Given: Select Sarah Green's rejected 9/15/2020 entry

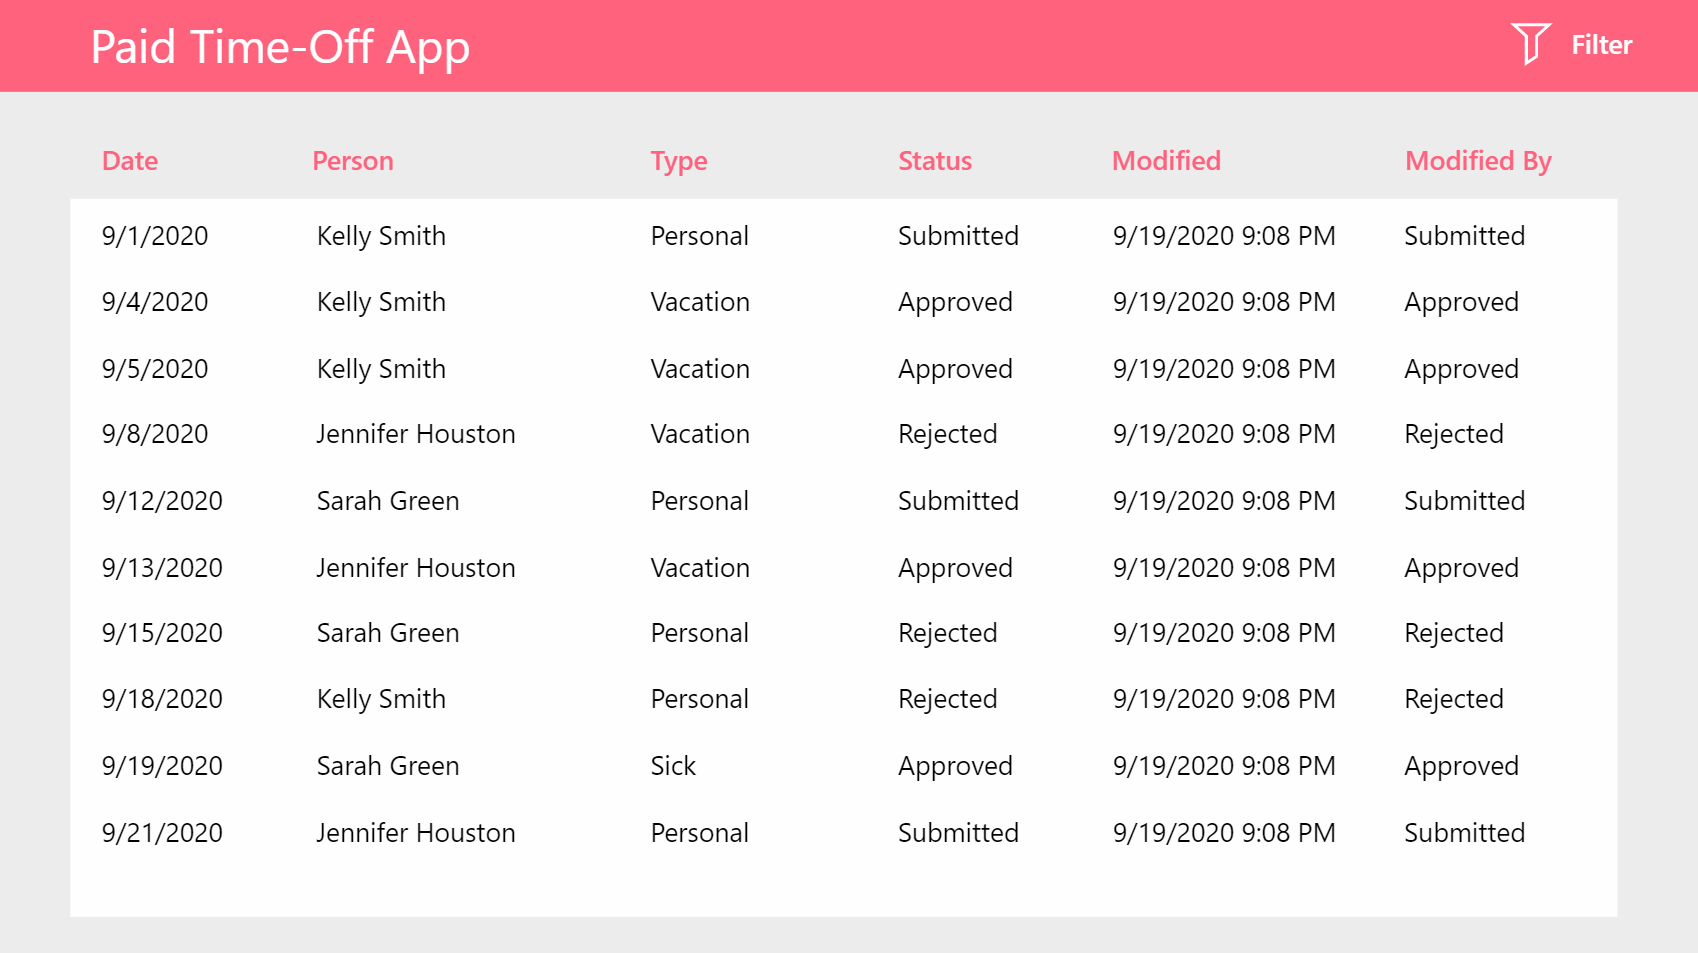Looking at the screenshot, I should [x=700, y=633].
